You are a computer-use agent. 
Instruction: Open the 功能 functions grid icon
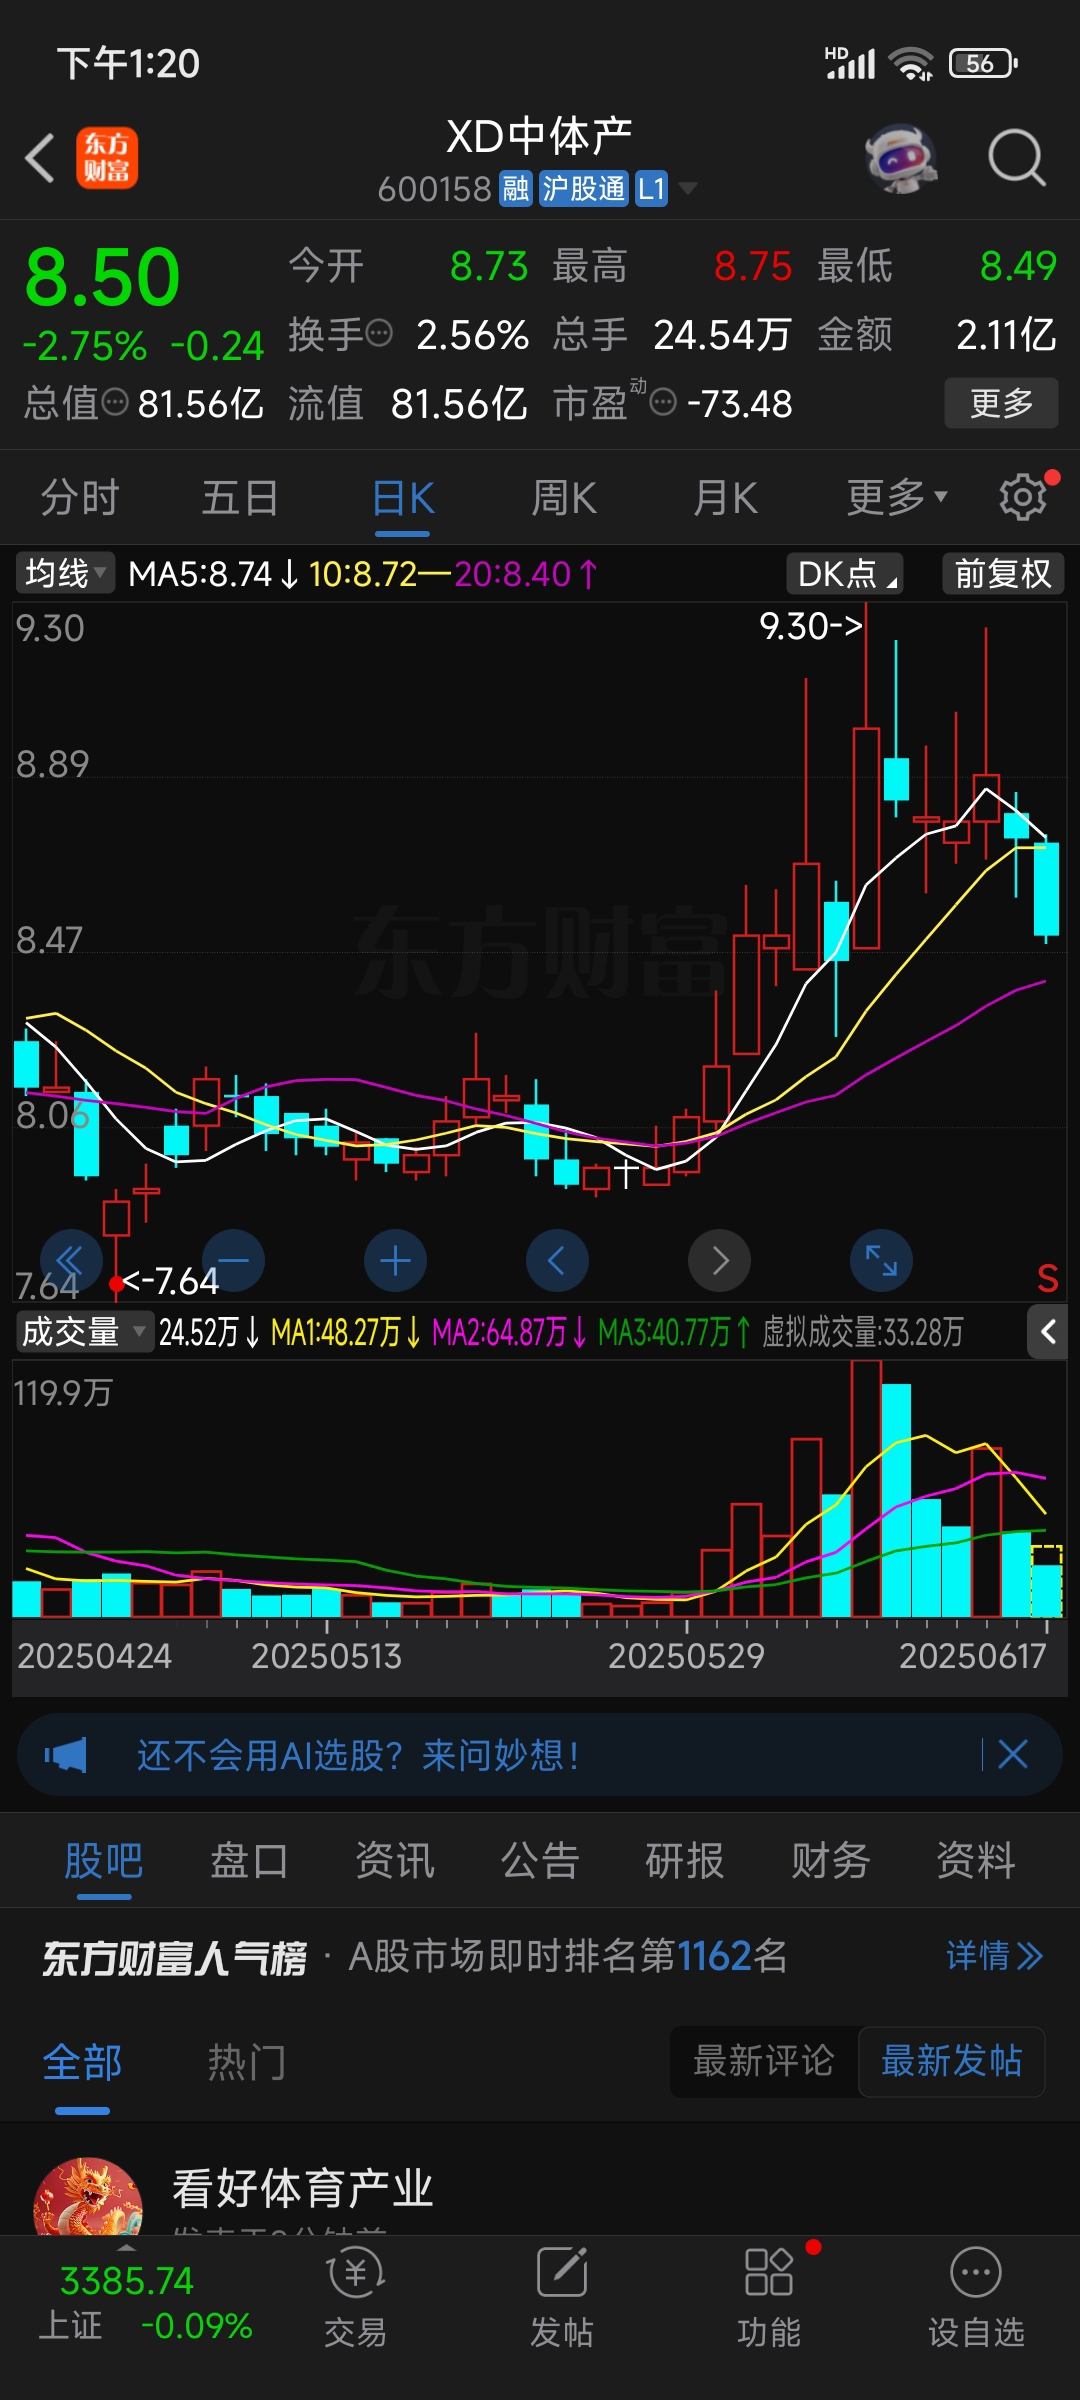[x=769, y=2298]
